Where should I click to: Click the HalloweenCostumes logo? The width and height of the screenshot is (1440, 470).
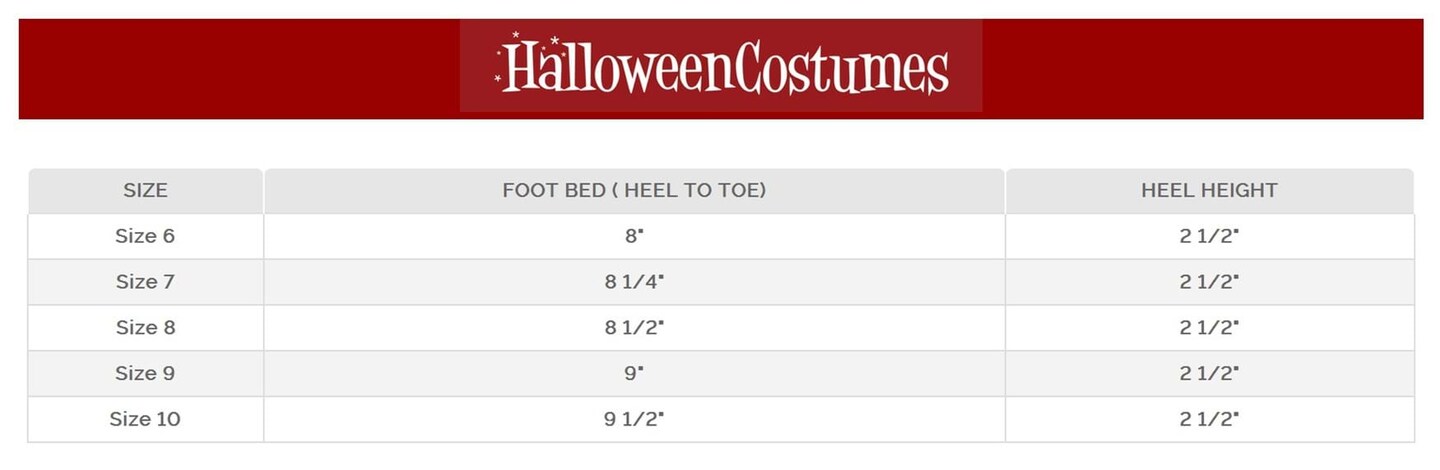point(721,66)
